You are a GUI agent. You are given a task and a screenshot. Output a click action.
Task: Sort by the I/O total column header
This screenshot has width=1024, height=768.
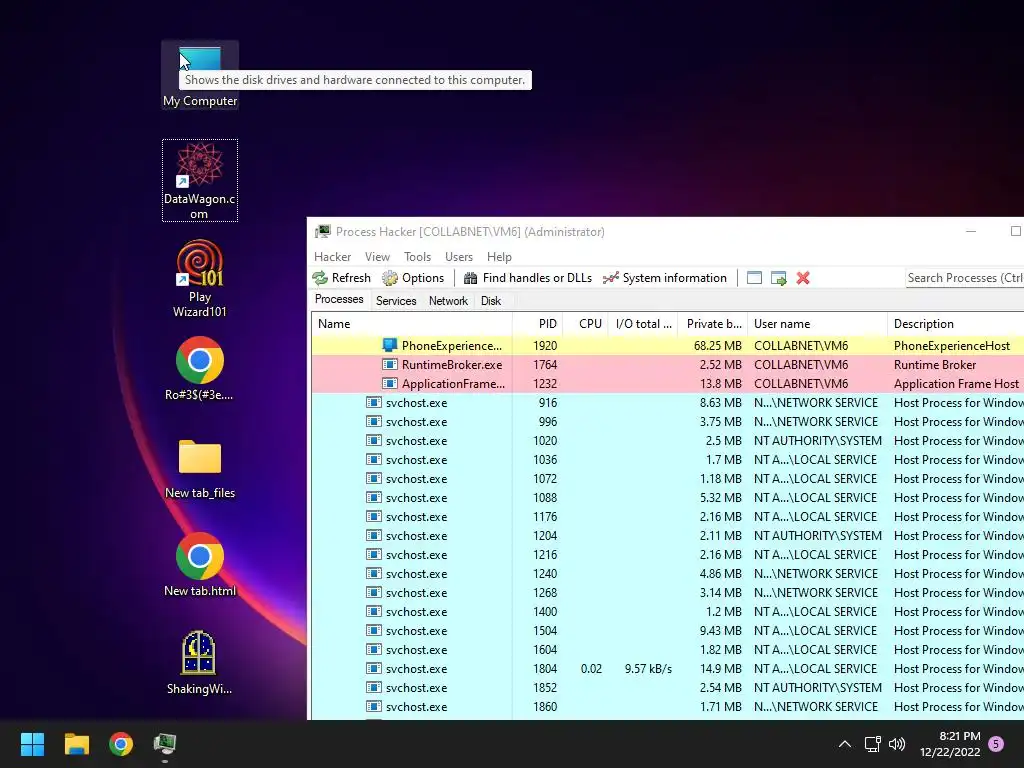click(643, 324)
